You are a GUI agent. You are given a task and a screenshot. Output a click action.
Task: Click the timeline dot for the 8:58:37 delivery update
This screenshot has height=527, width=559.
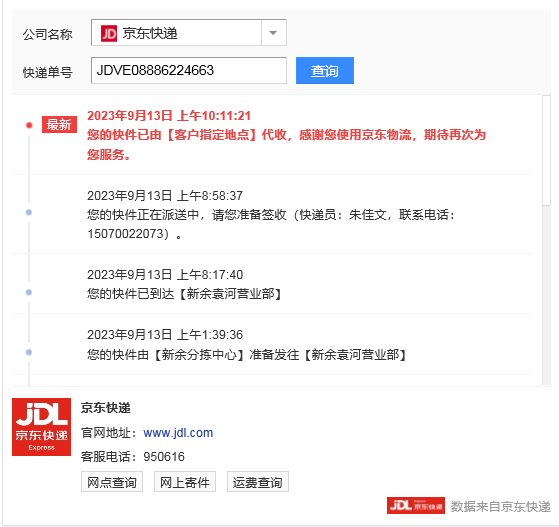pyautogui.click(x=29, y=213)
